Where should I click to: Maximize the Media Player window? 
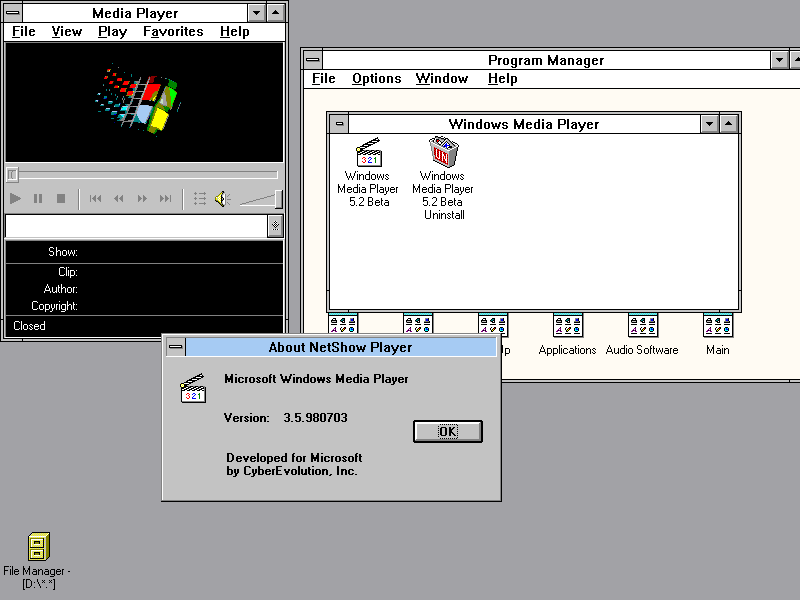[276, 13]
